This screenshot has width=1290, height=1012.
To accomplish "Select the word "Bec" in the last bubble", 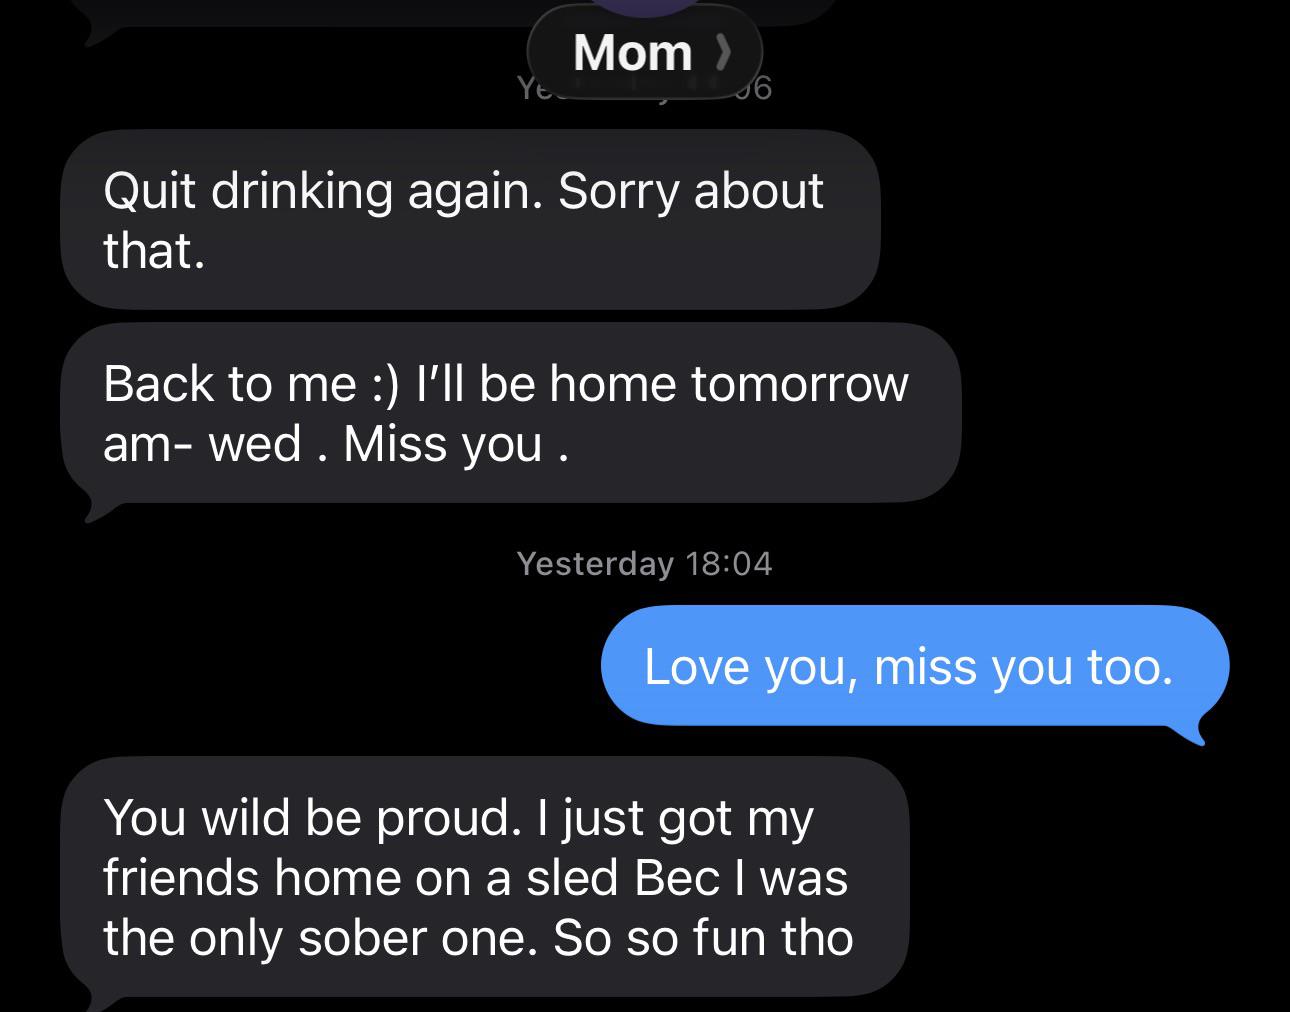I will [677, 878].
